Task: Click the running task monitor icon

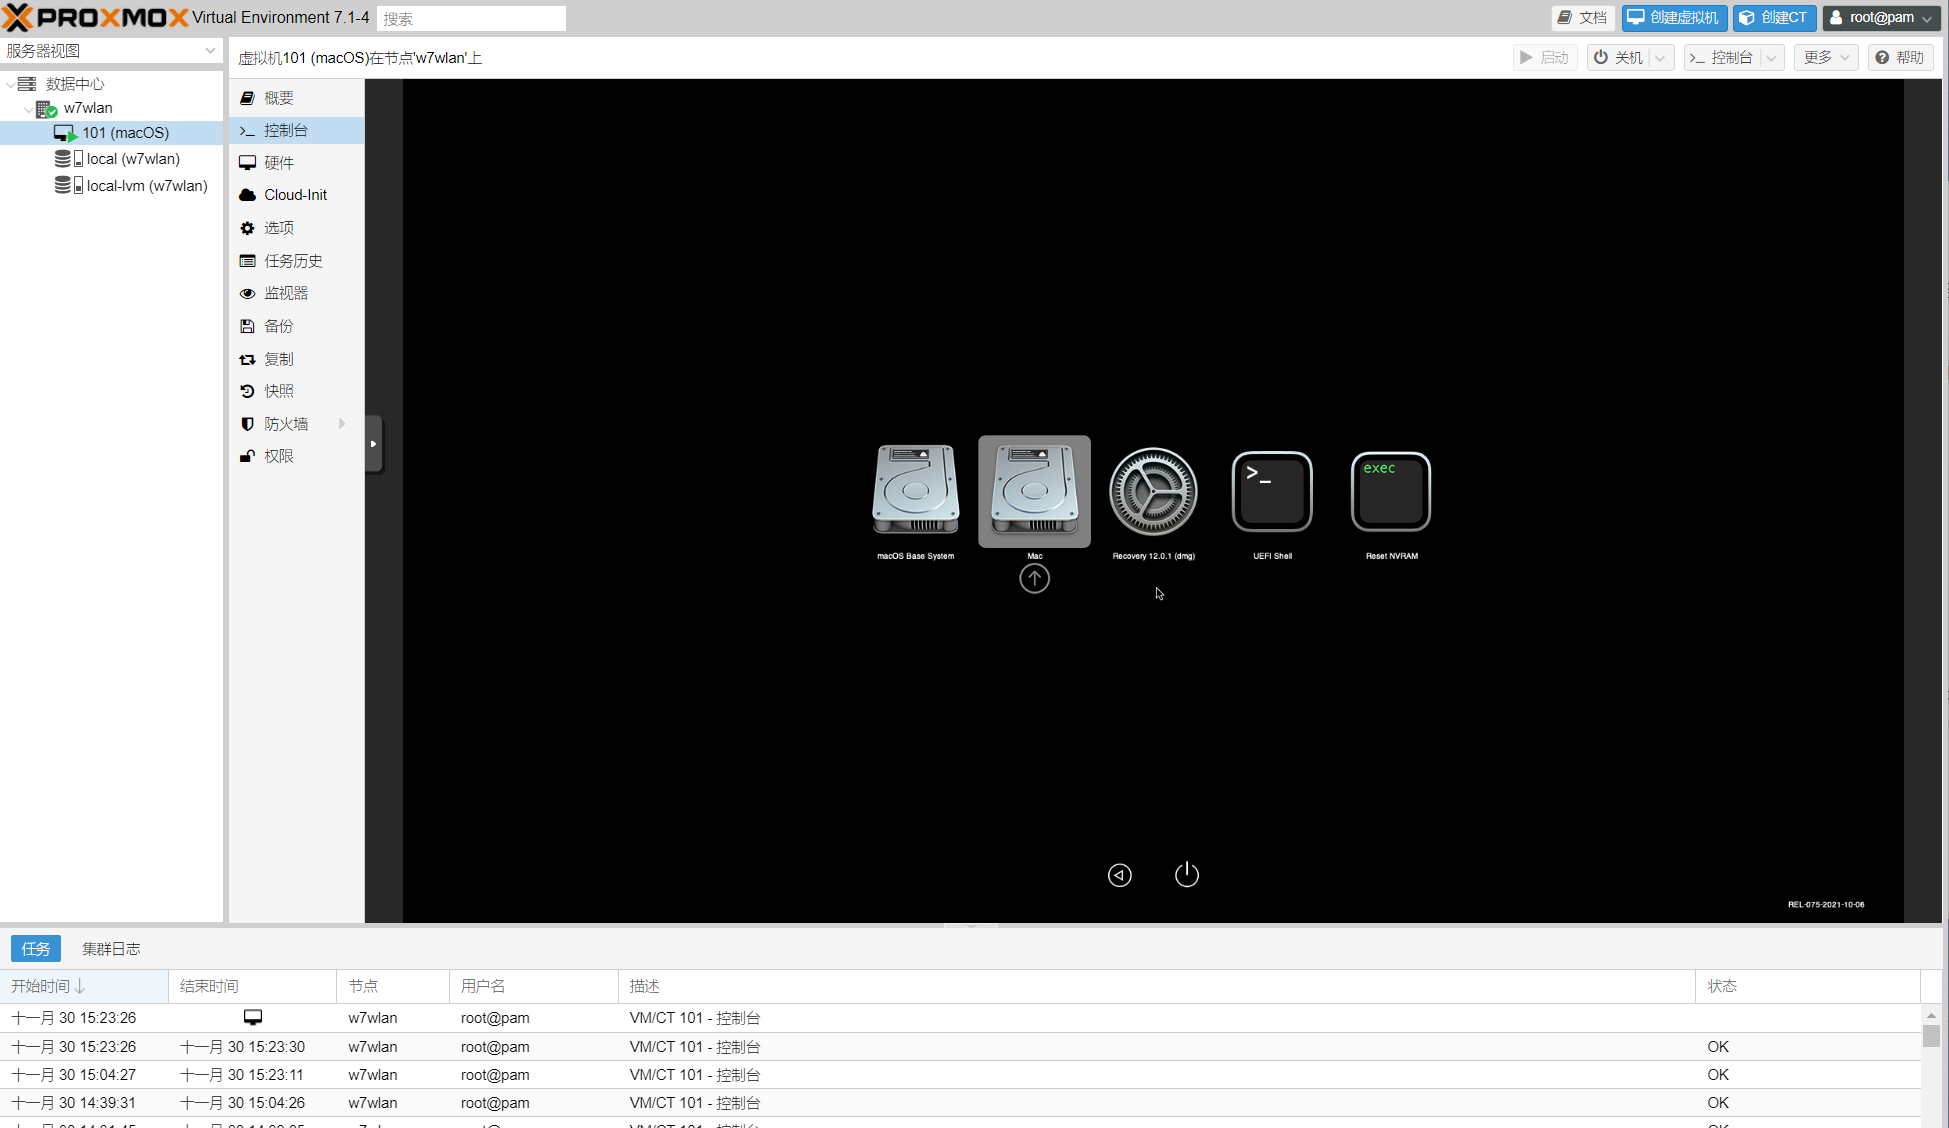Action: [x=253, y=1017]
